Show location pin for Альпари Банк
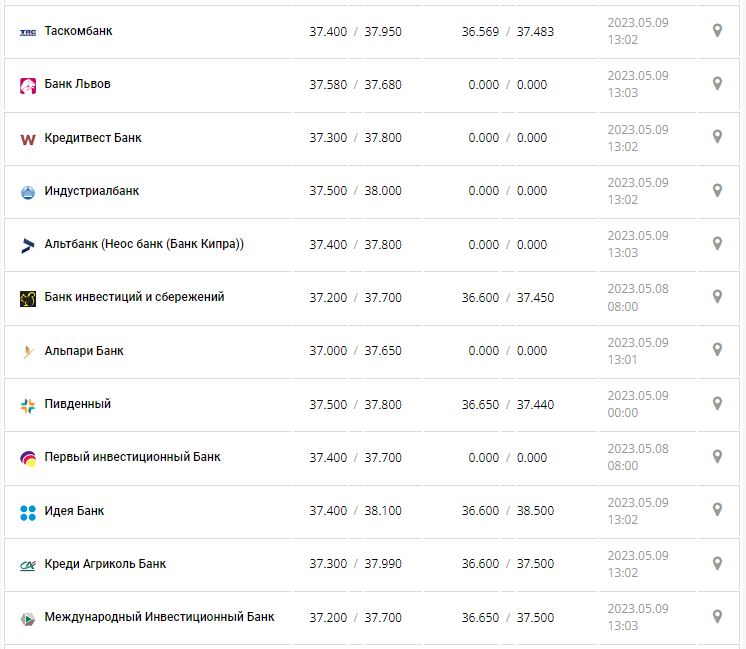The width and height of the screenshot is (746, 649). click(x=717, y=350)
